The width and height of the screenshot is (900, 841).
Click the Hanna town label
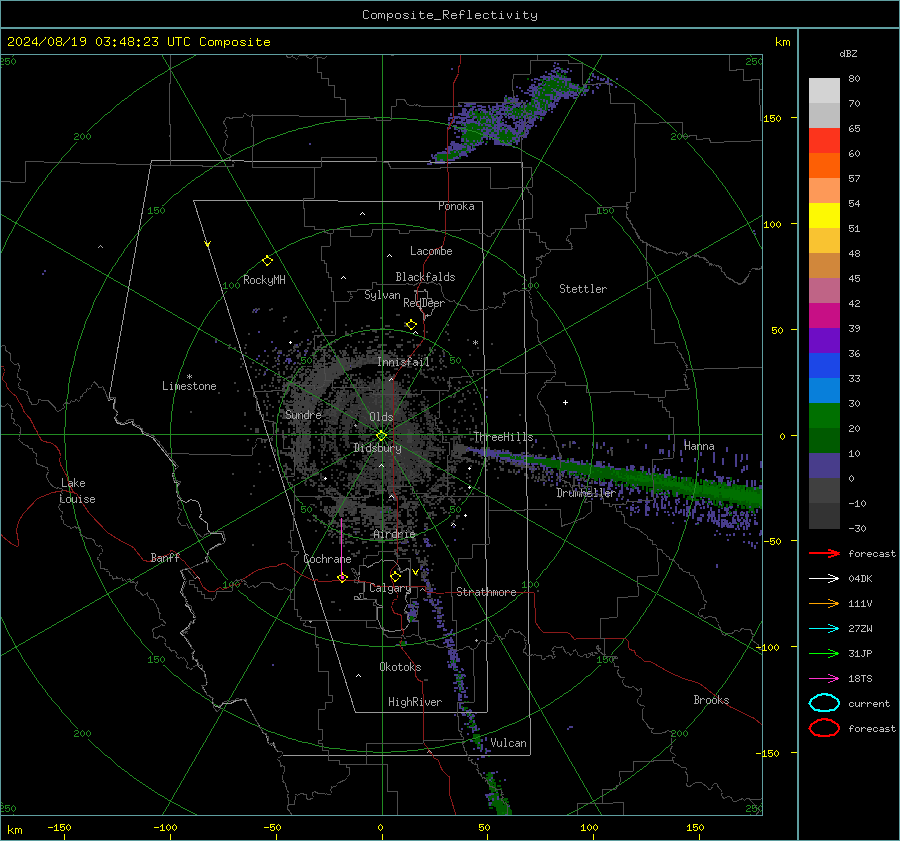click(699, 446)
